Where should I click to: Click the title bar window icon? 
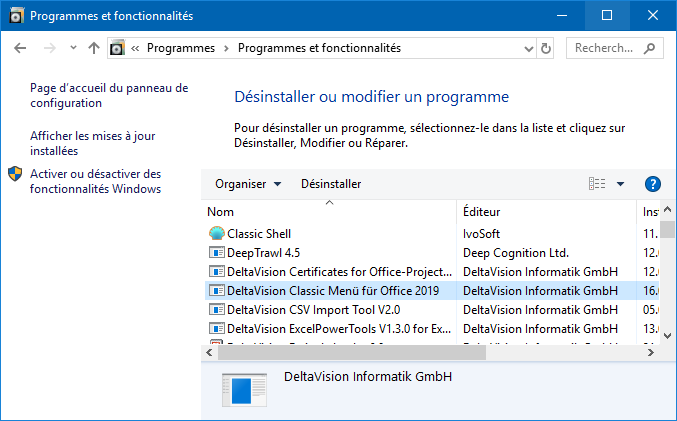(16, 16)
